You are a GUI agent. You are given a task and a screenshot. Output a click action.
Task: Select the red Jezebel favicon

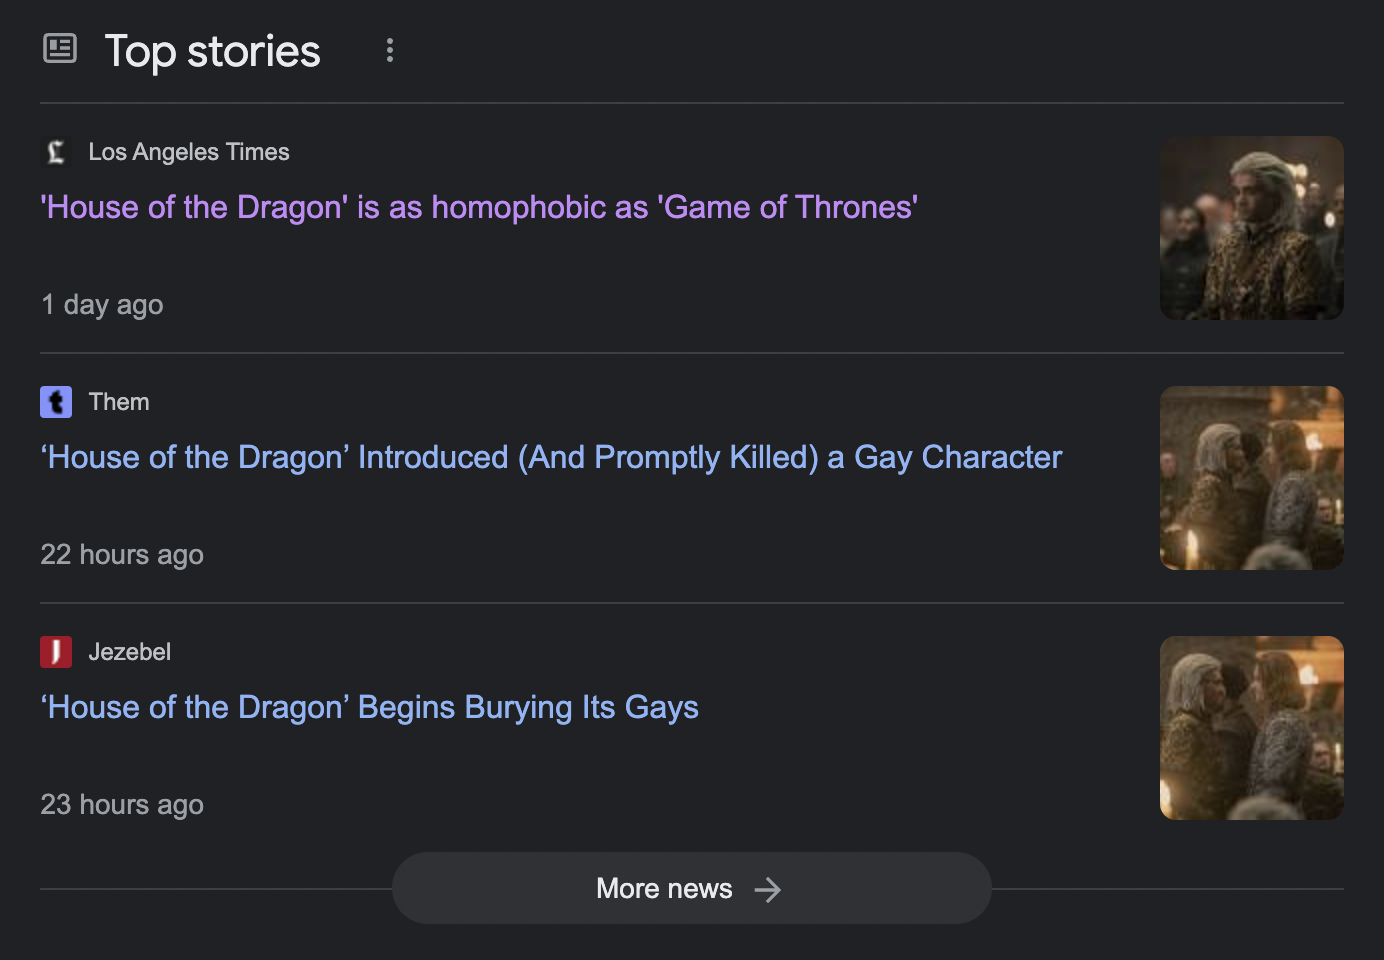(x=56, y=652)
